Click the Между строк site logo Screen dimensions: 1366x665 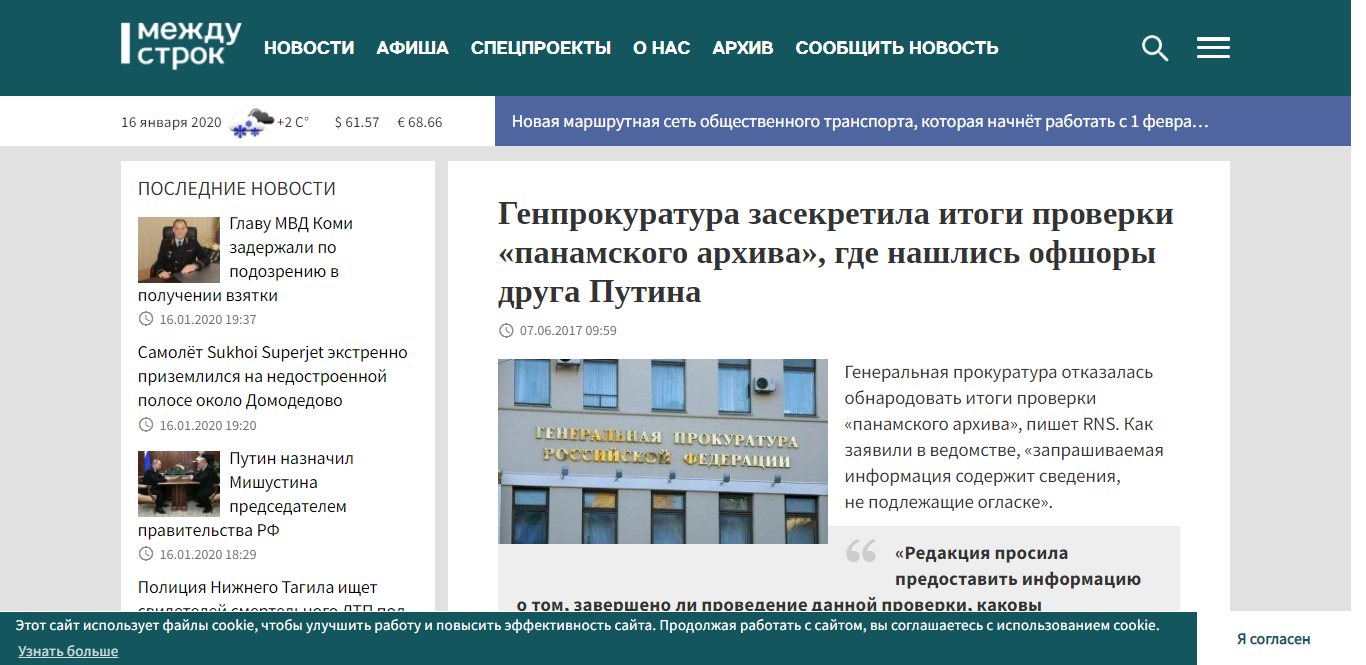pyautogui.click(x=181, y=46)
